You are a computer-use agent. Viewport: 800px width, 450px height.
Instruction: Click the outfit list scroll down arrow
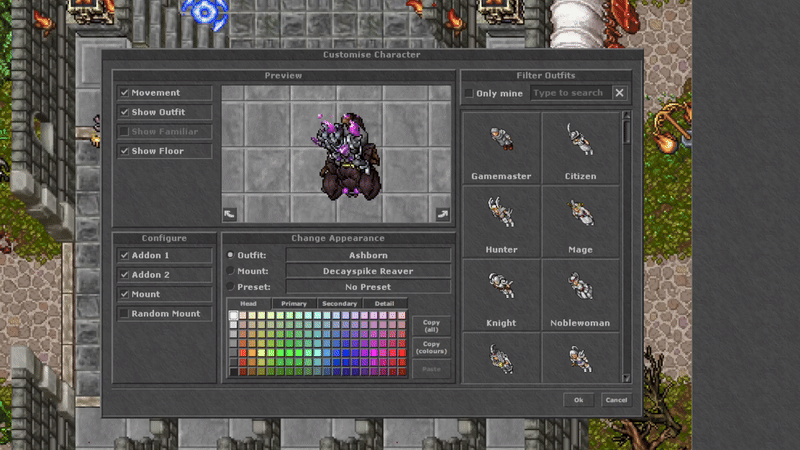coord(627,378)
